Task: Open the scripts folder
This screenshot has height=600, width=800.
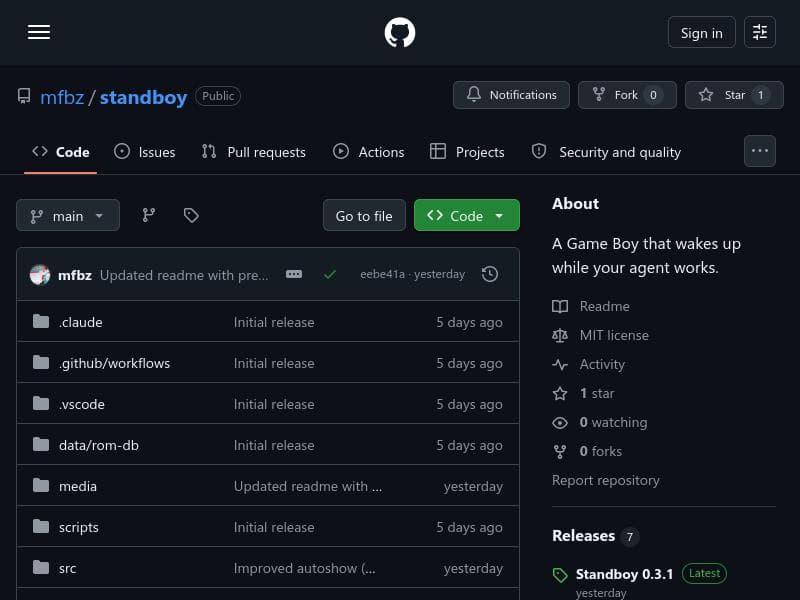Action: 79,528
